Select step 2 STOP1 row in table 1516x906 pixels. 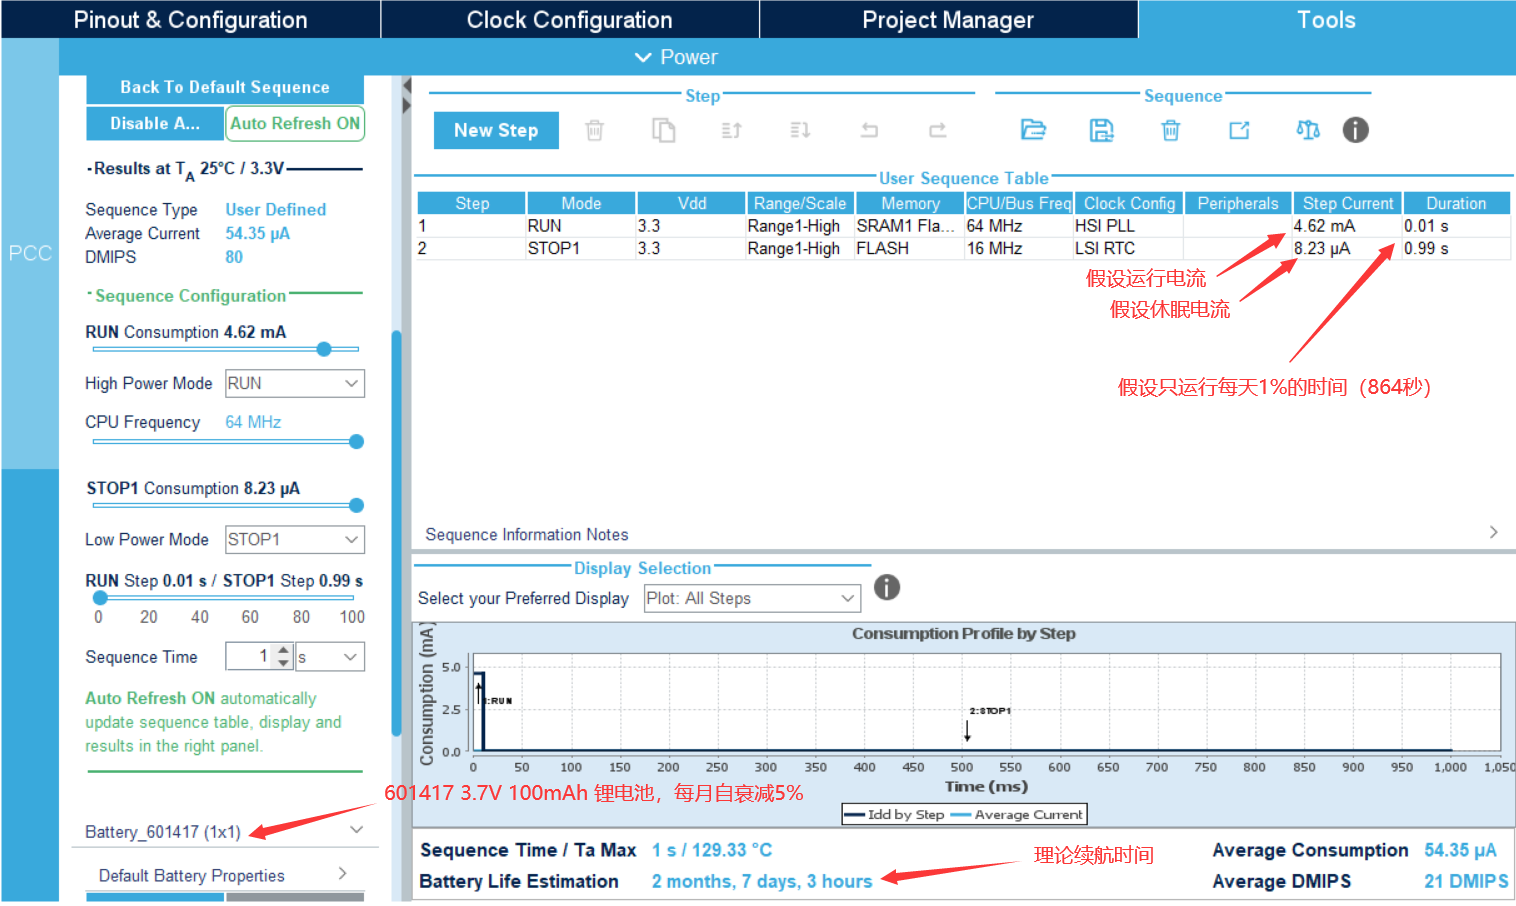962,248
